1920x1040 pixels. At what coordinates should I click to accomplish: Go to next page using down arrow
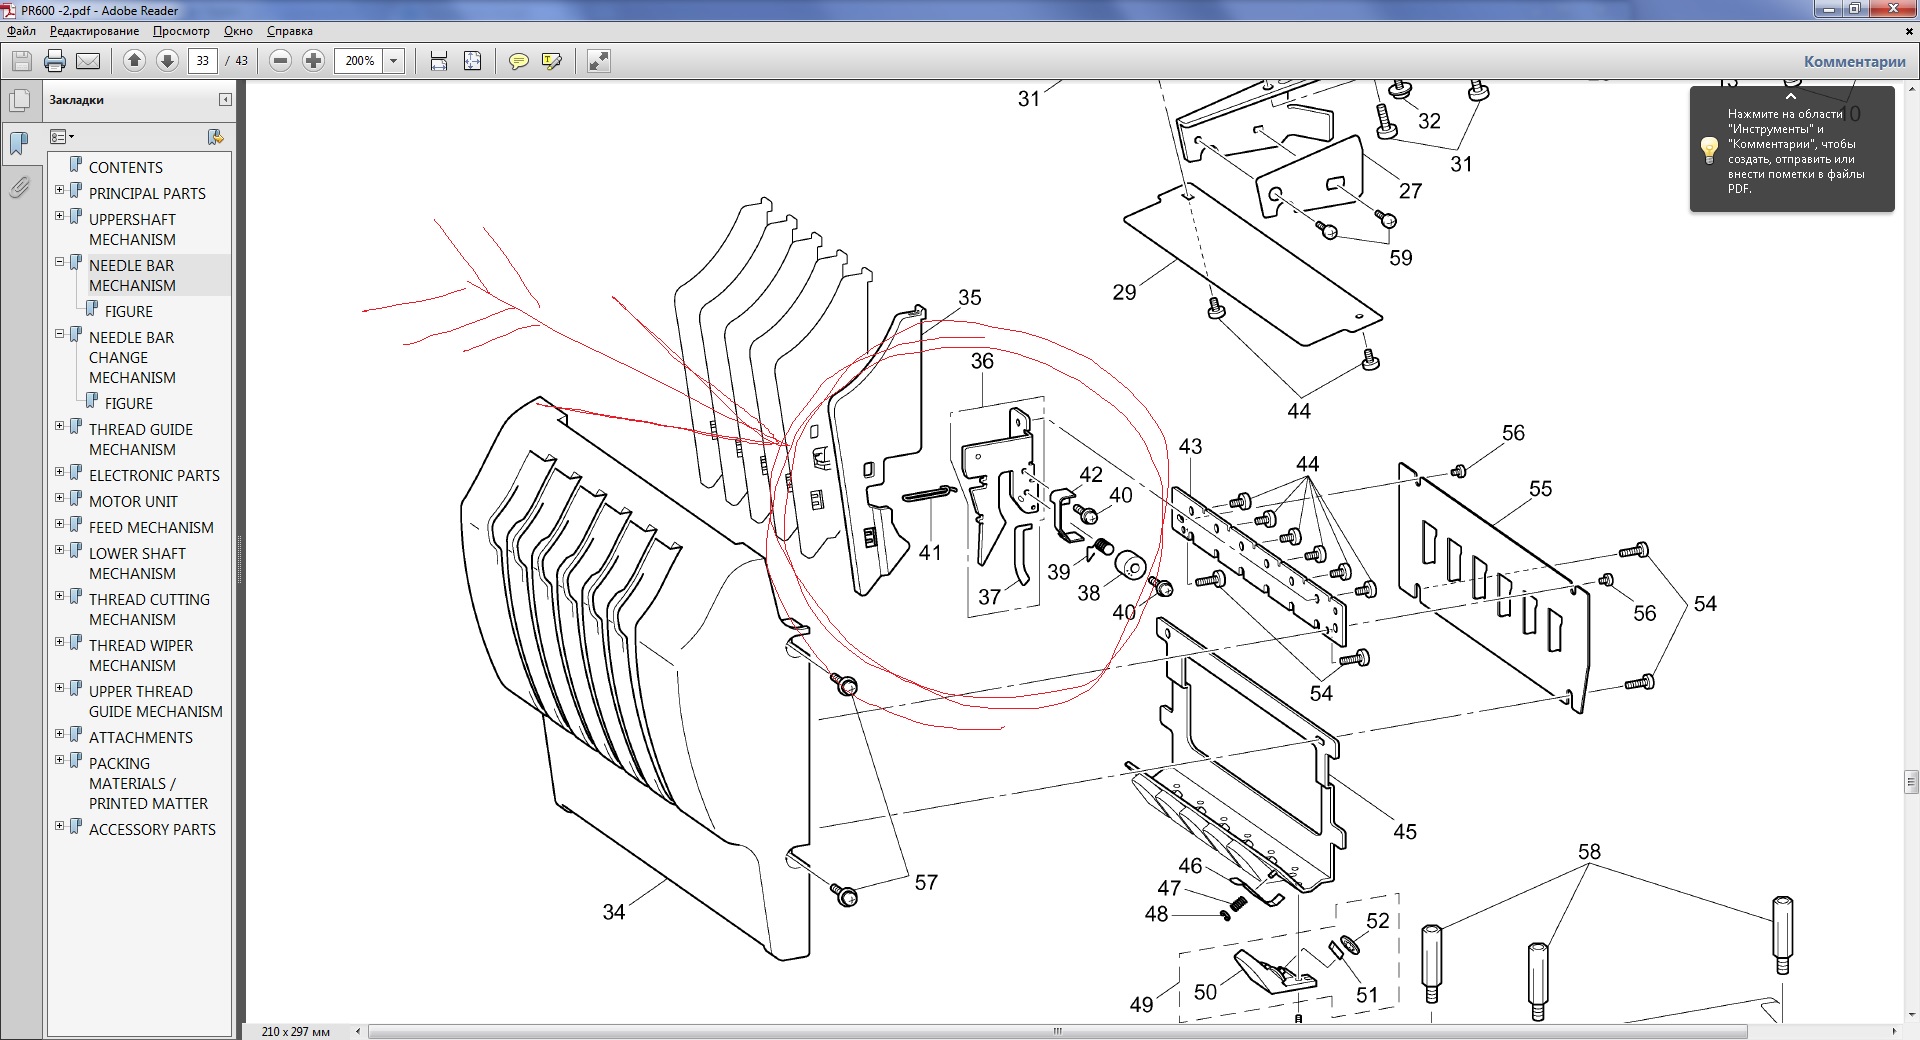[167, 61]
